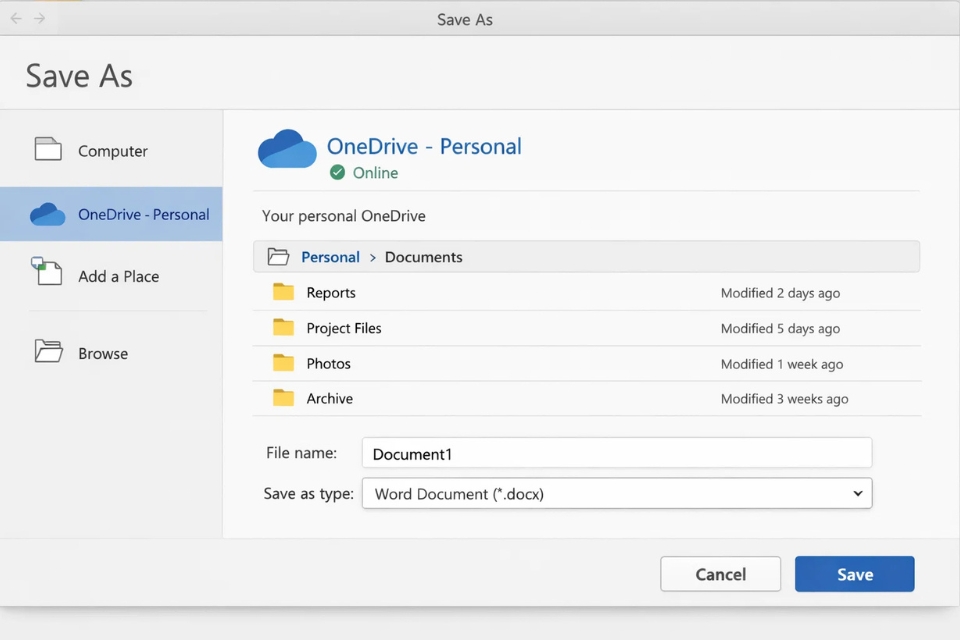Open the Project Files folder icon

pyautogui.click(x=283, y=328)
